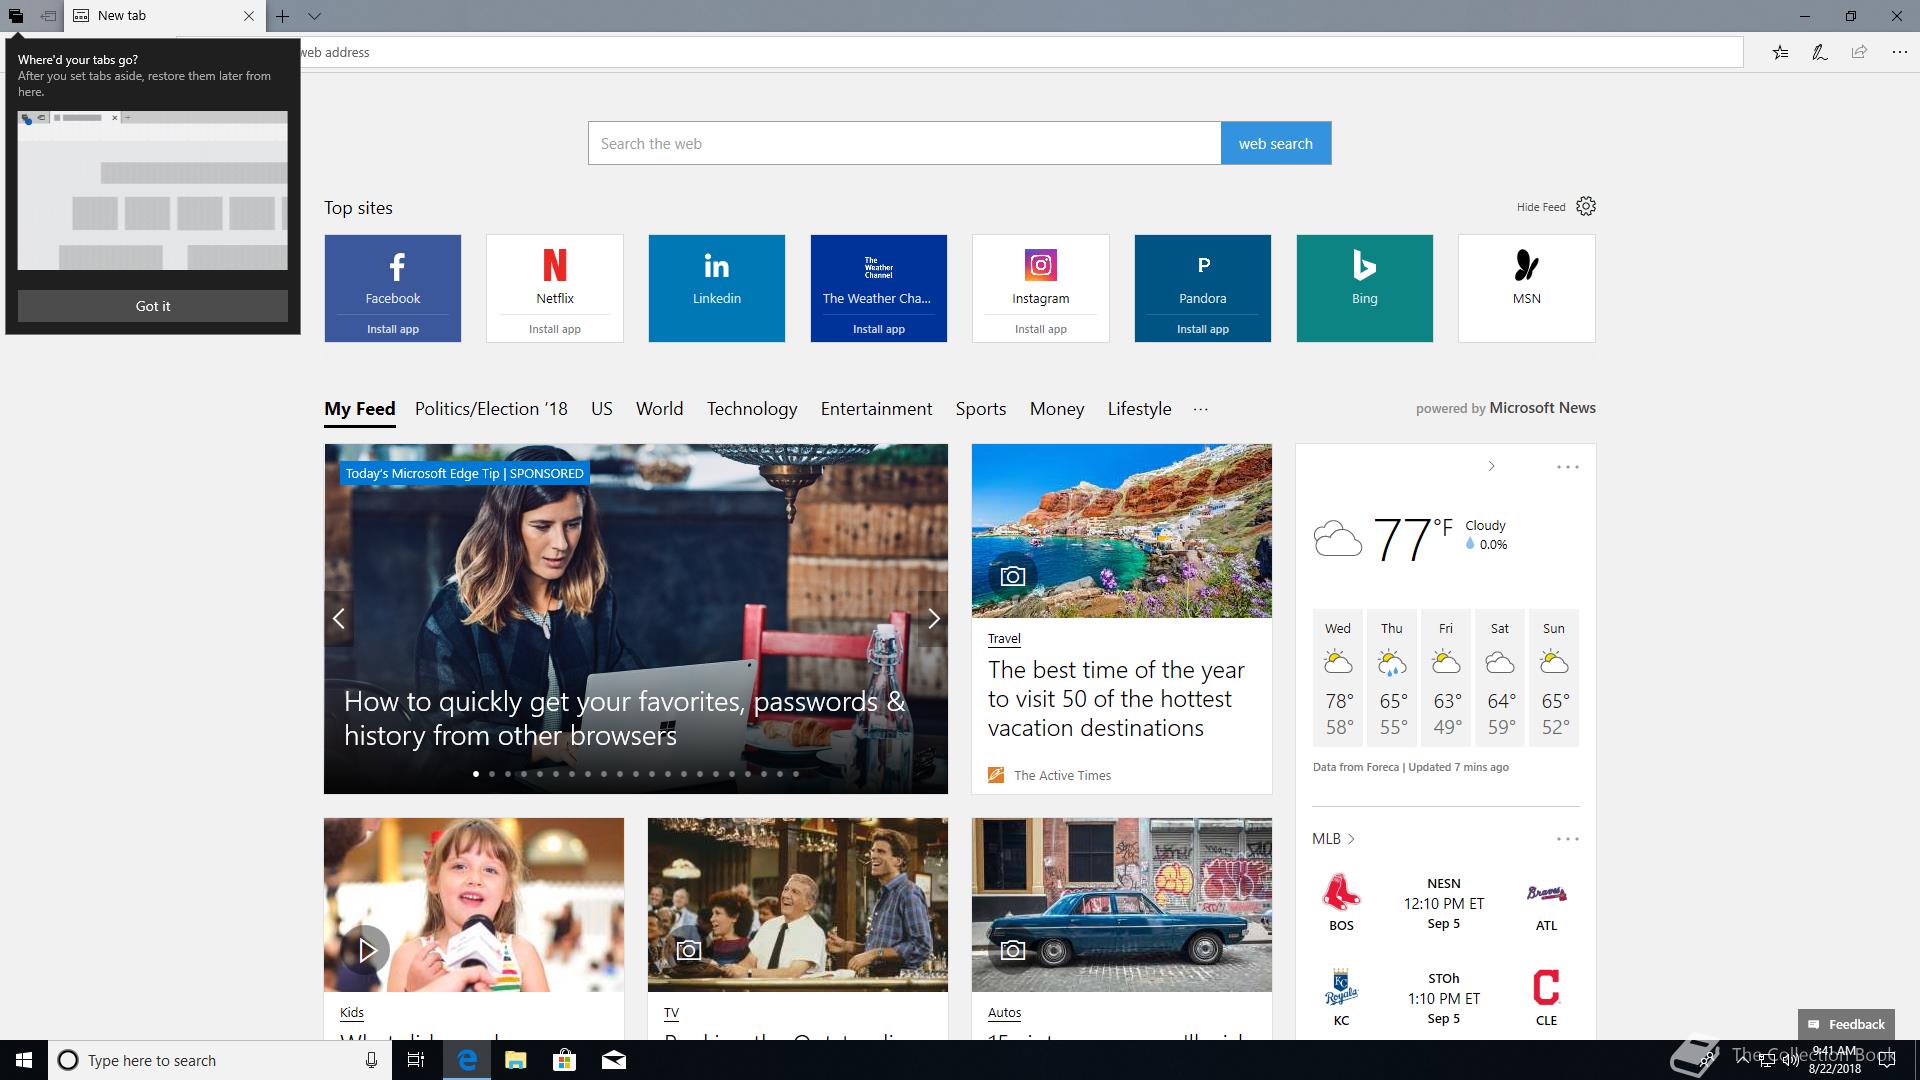1920x1080 pixels.
Task: Open File Explorer from the taskbar
Action: pyautogui.click(x=516, y=1060)
